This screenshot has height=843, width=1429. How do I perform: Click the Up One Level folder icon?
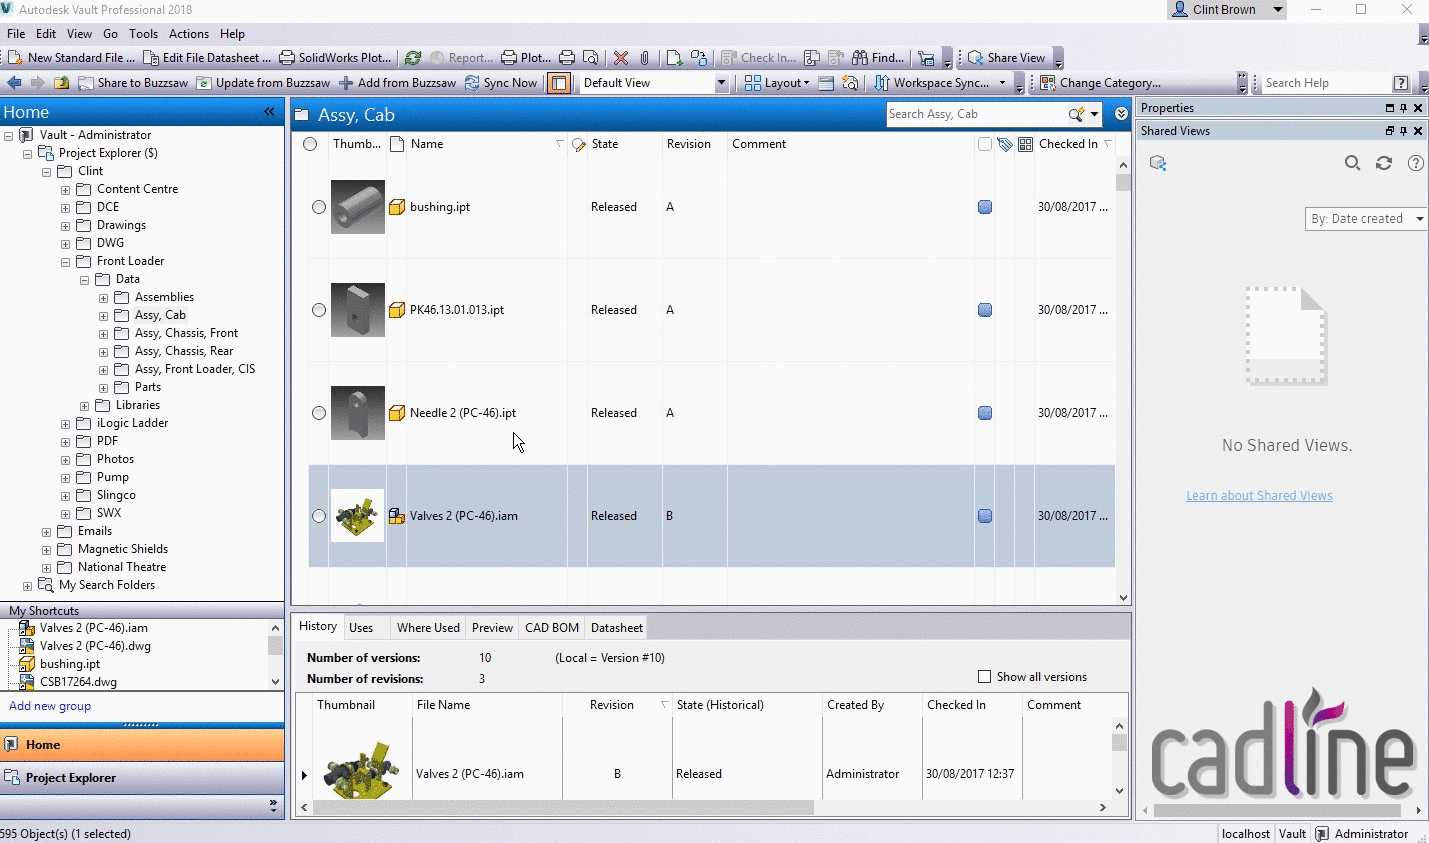point(61,83)
